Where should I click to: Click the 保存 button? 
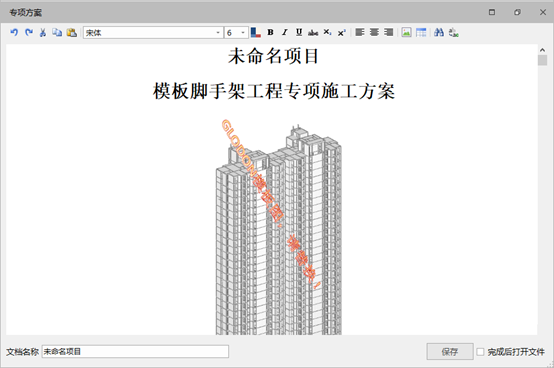(x=450, y=351)
